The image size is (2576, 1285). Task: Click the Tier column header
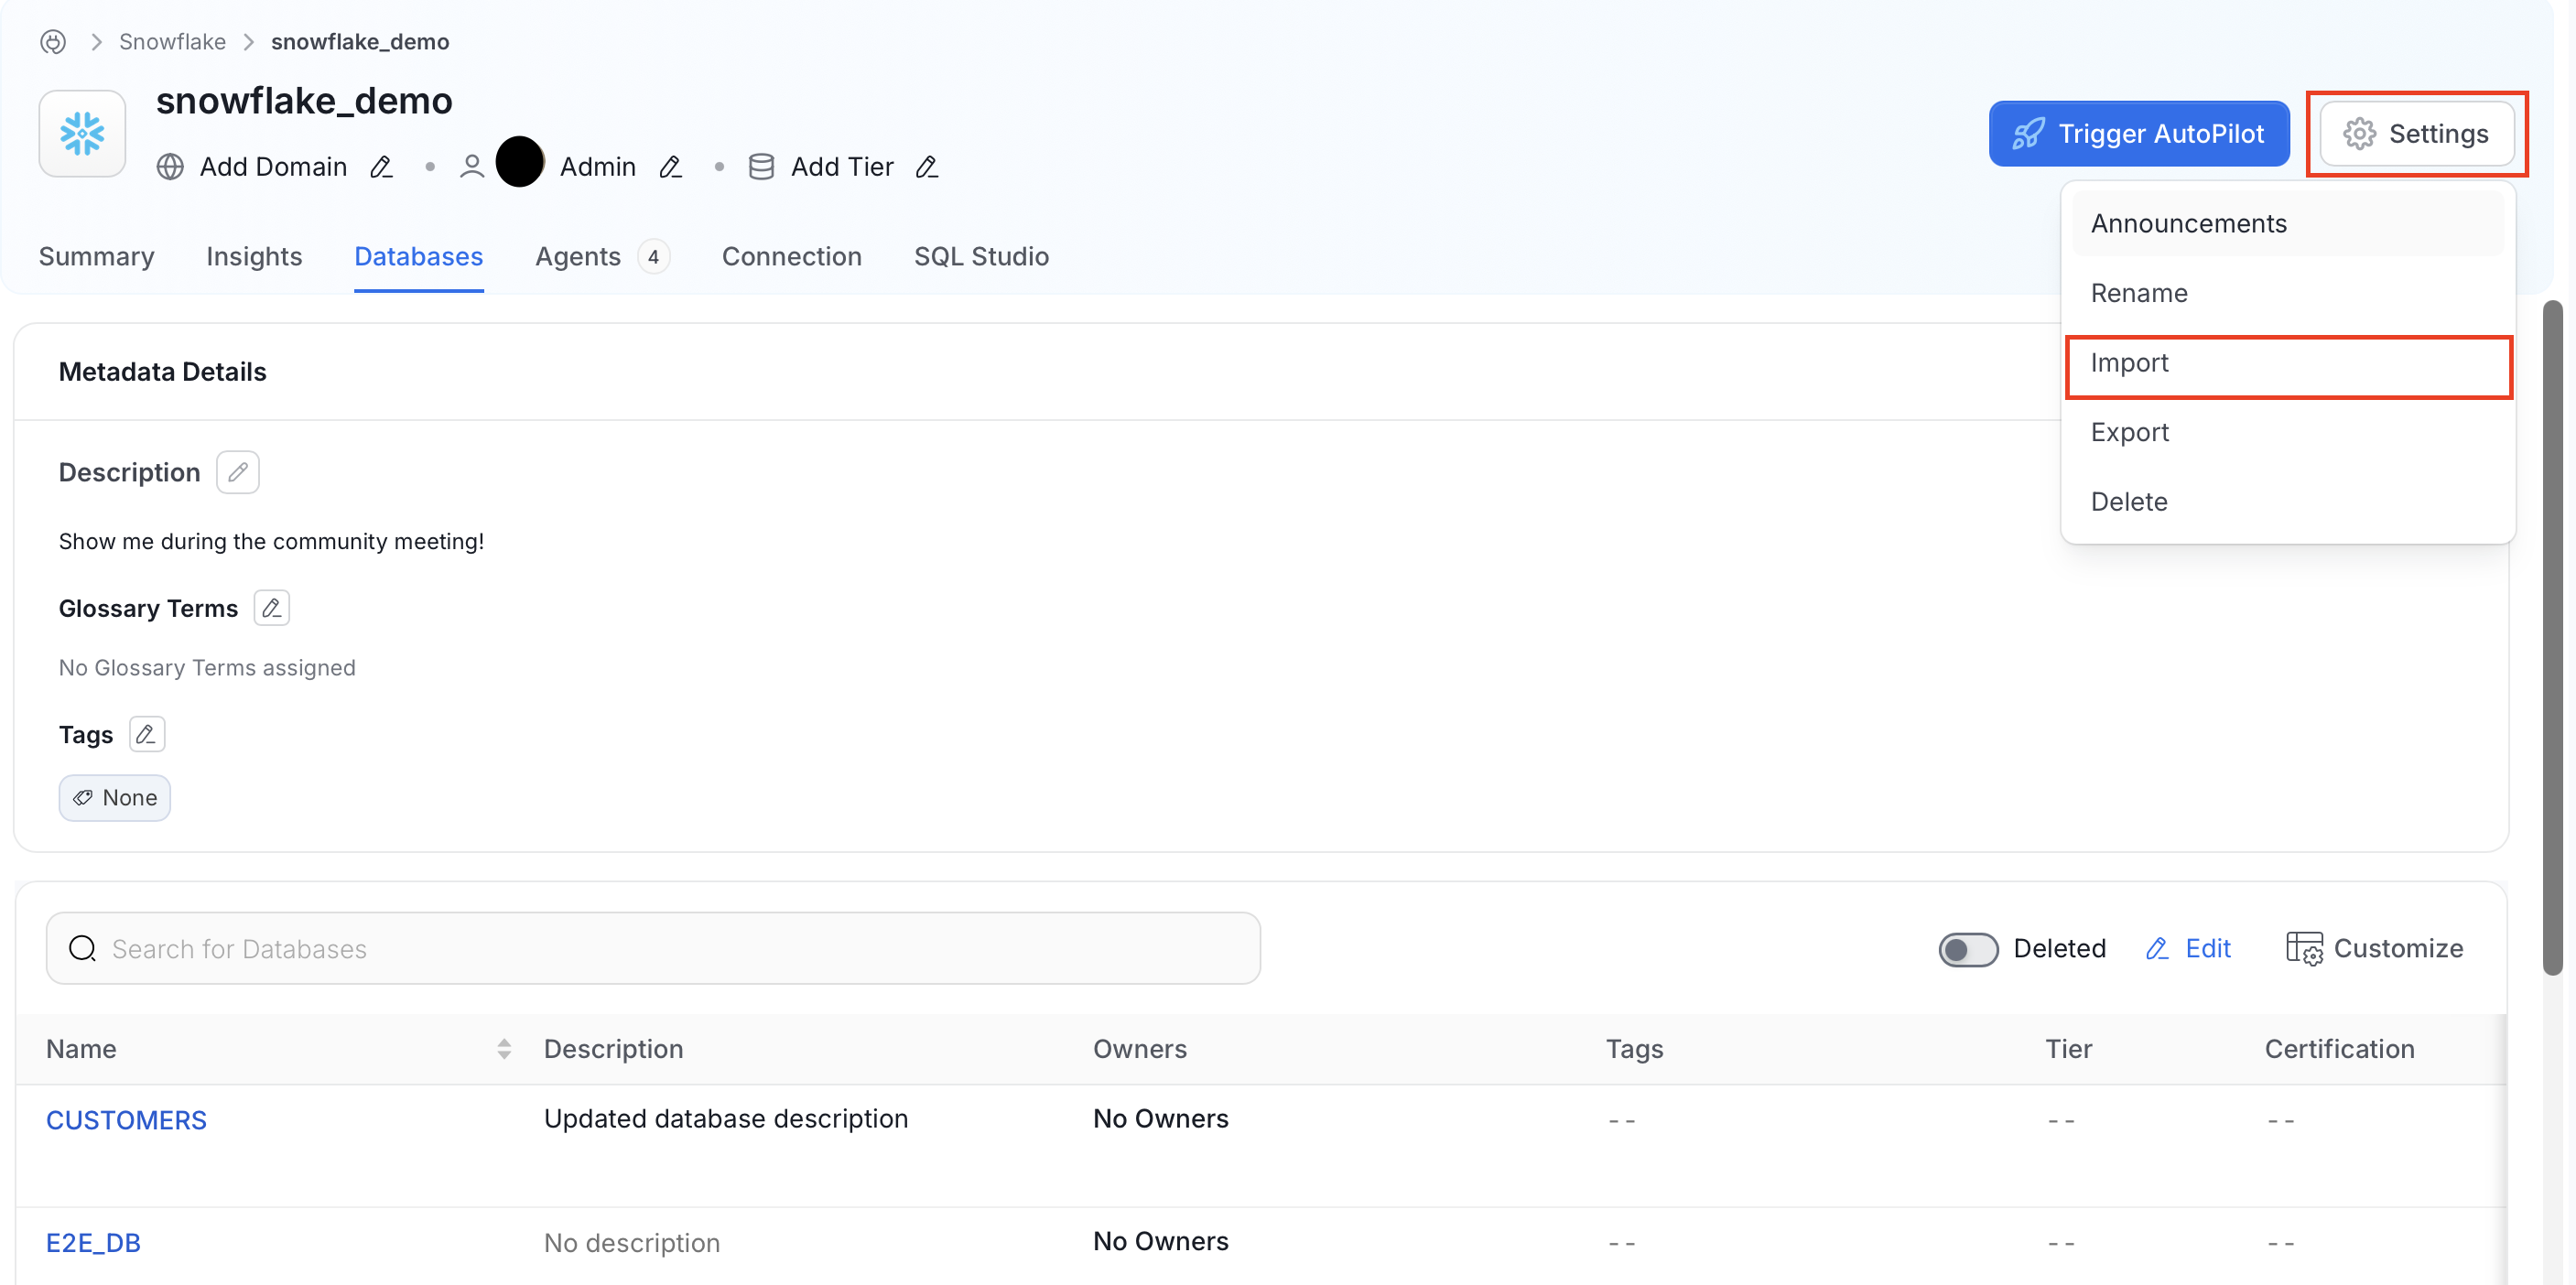pyautogui.click(x=2069, y=1049)
